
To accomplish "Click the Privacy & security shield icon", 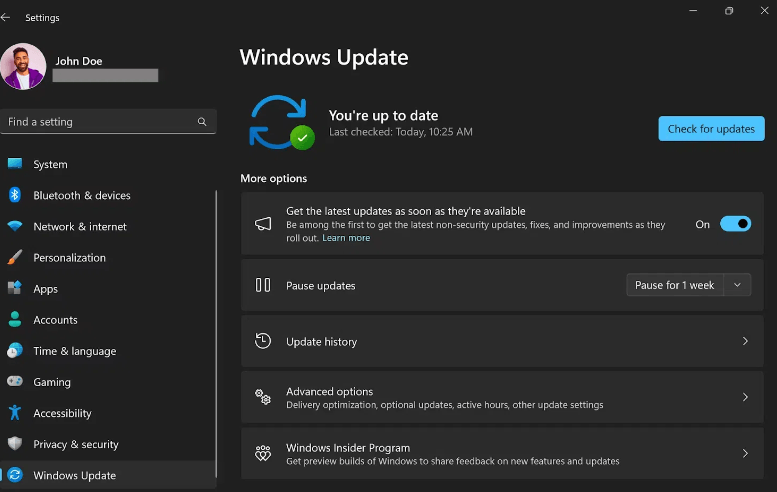I will (15, 444).
